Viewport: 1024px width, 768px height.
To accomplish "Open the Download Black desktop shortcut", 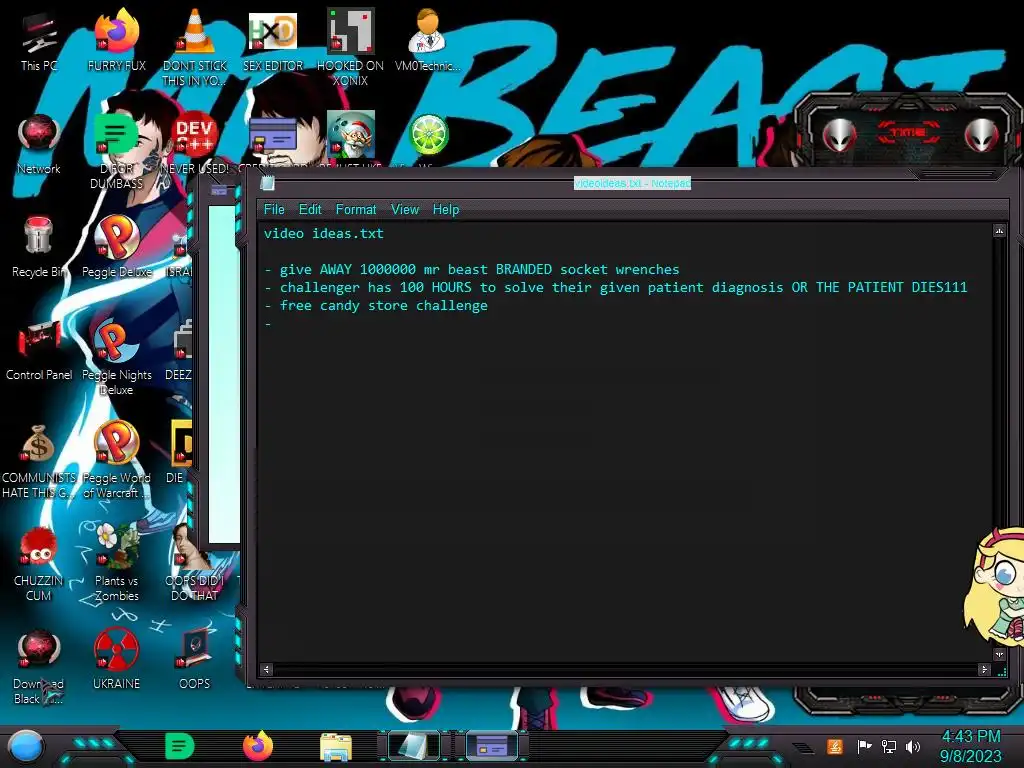I will (x=39, y=667).
